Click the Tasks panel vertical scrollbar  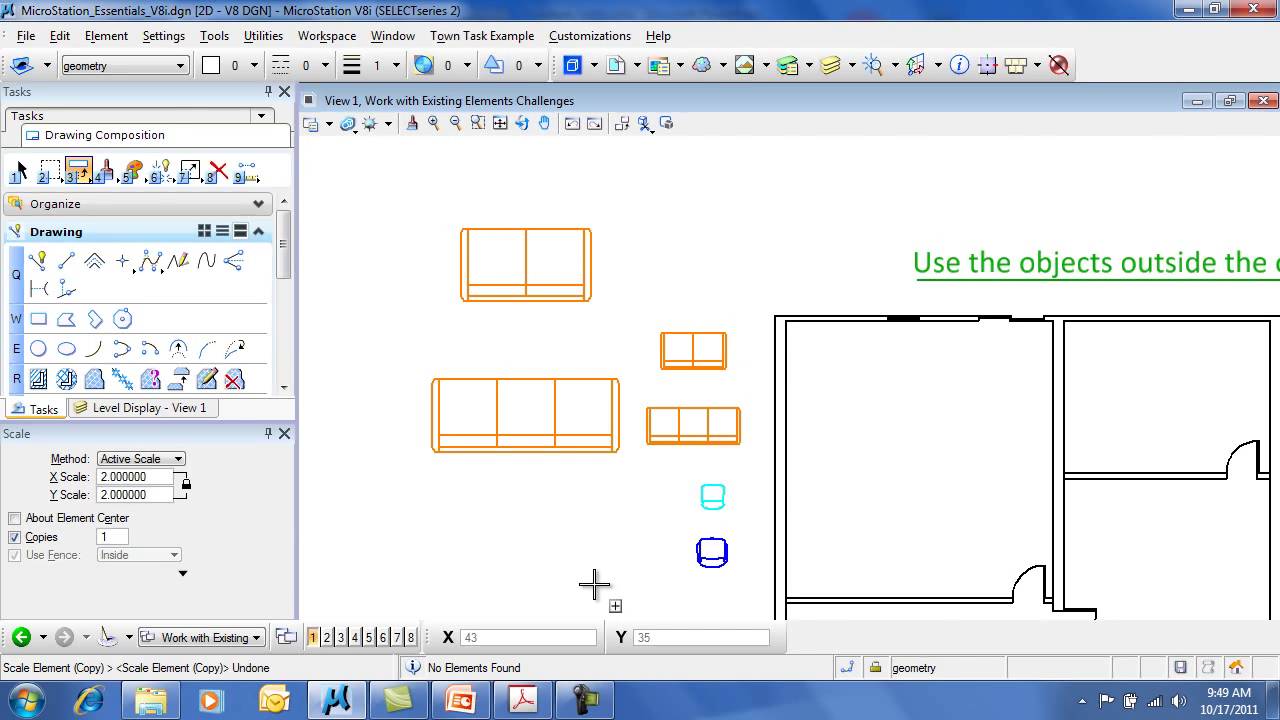[x=284, y=295]
